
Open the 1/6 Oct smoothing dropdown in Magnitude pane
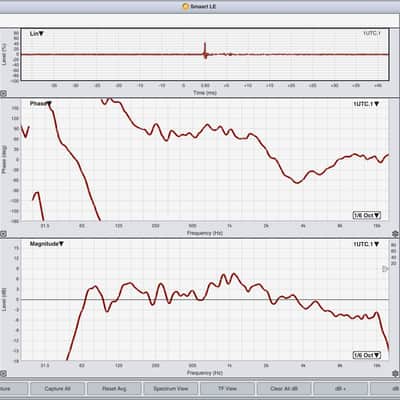click(367, 355)
